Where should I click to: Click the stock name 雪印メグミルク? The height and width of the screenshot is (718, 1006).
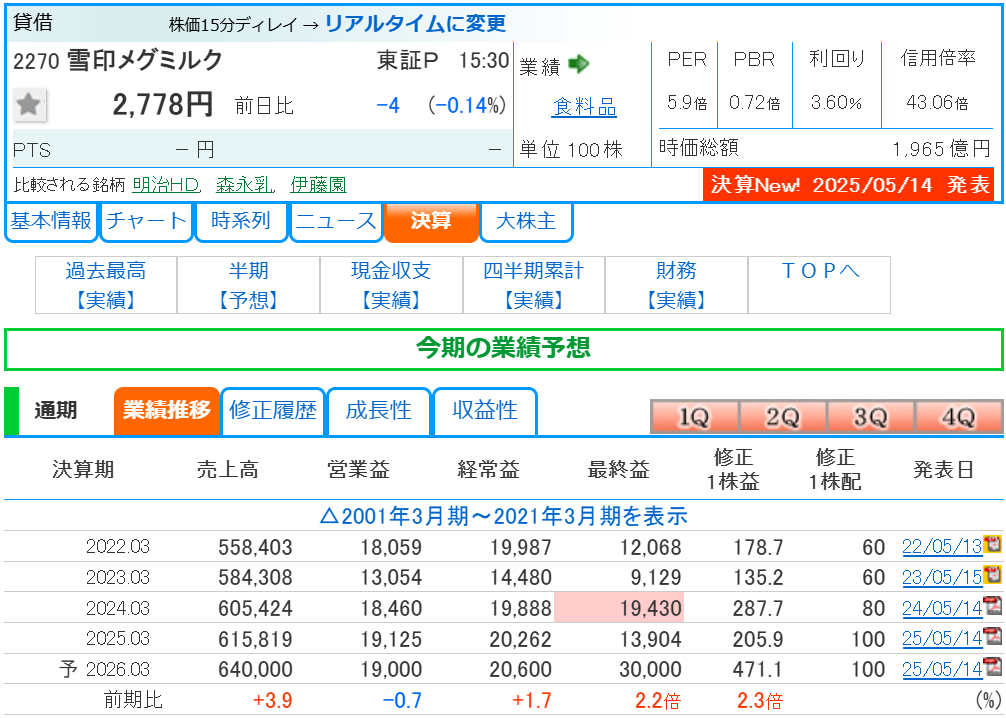[x=145, y=60]
